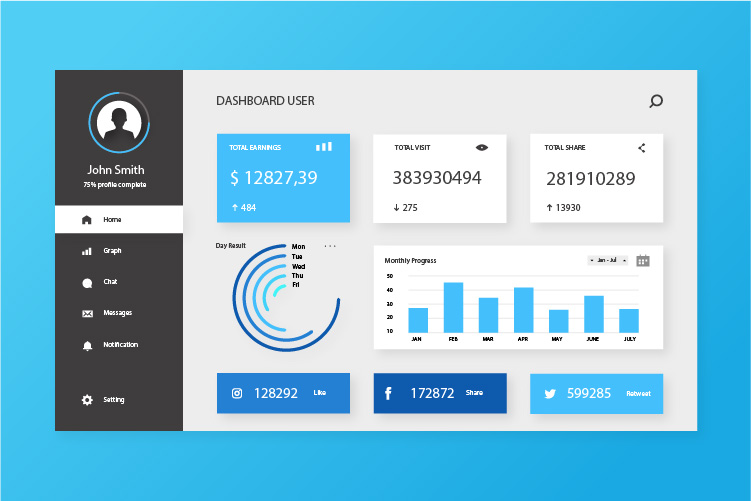Click the Twitter bird icon

(549, 394)
